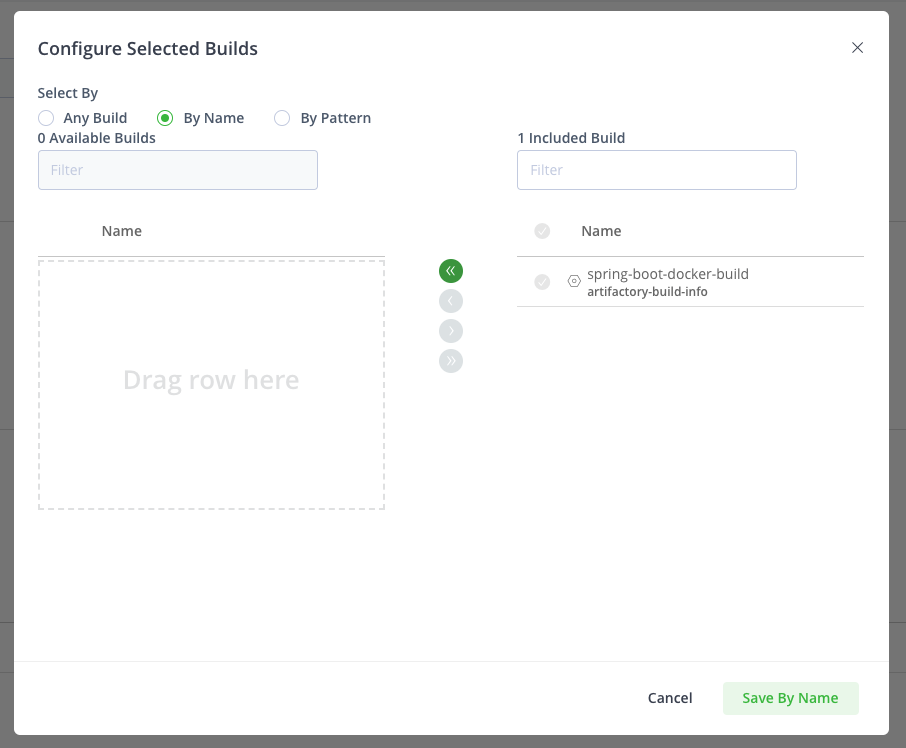Select the By Name radio option

pos(166,118)
